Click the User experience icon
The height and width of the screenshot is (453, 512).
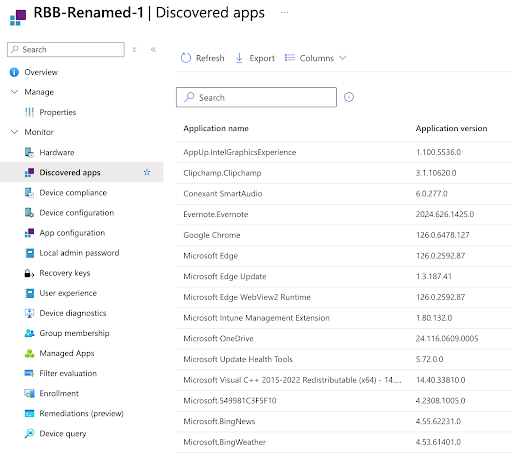click(x=29, y=293)
